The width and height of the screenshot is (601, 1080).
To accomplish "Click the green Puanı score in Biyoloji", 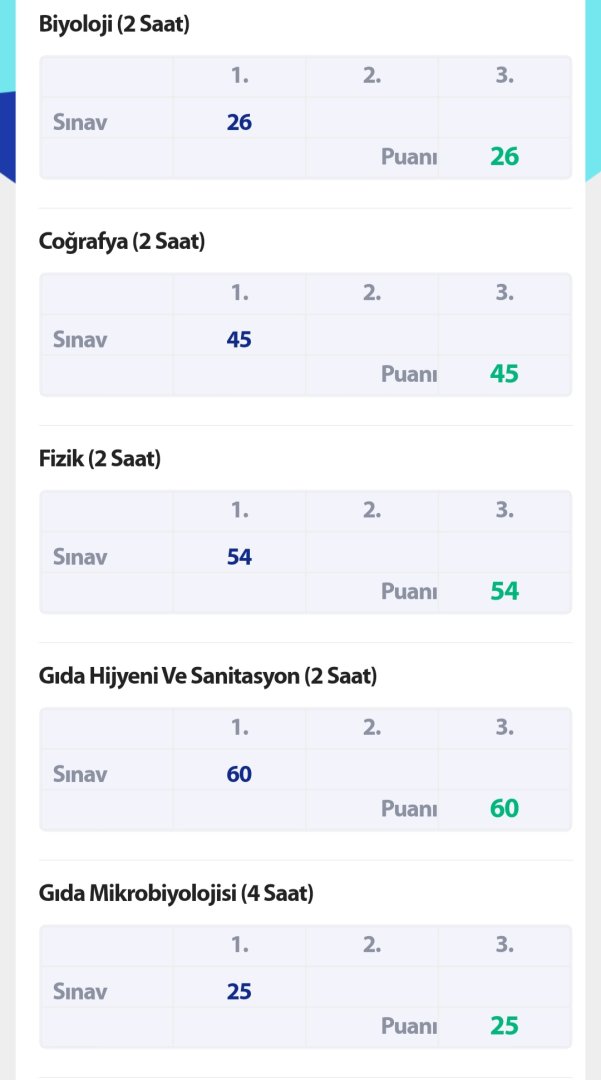I will [504, 157].
